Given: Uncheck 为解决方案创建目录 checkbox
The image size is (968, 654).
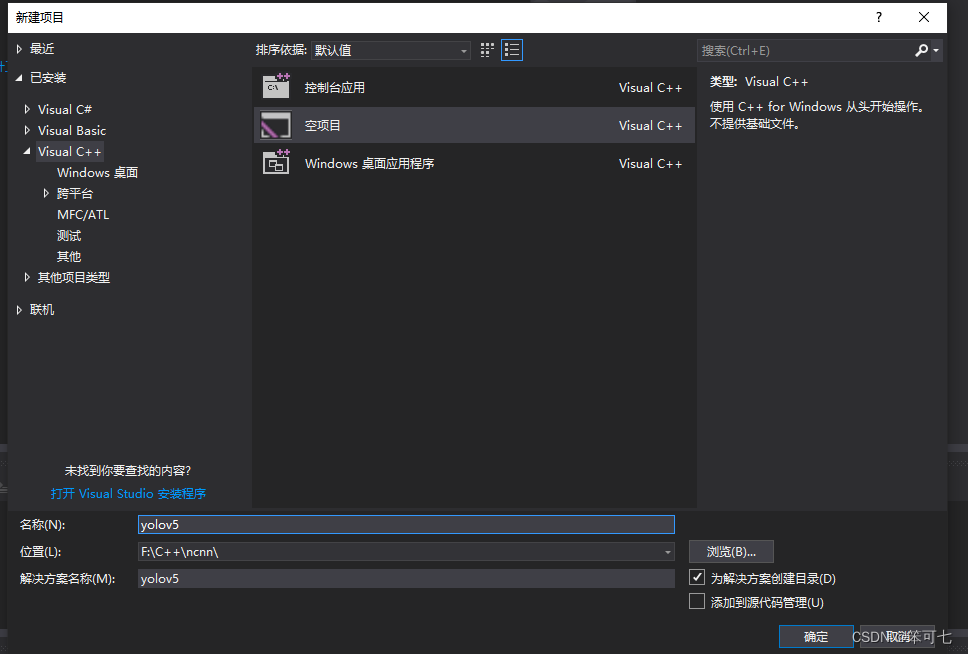Looking at the screenshot, I should (x=697, y=577).
